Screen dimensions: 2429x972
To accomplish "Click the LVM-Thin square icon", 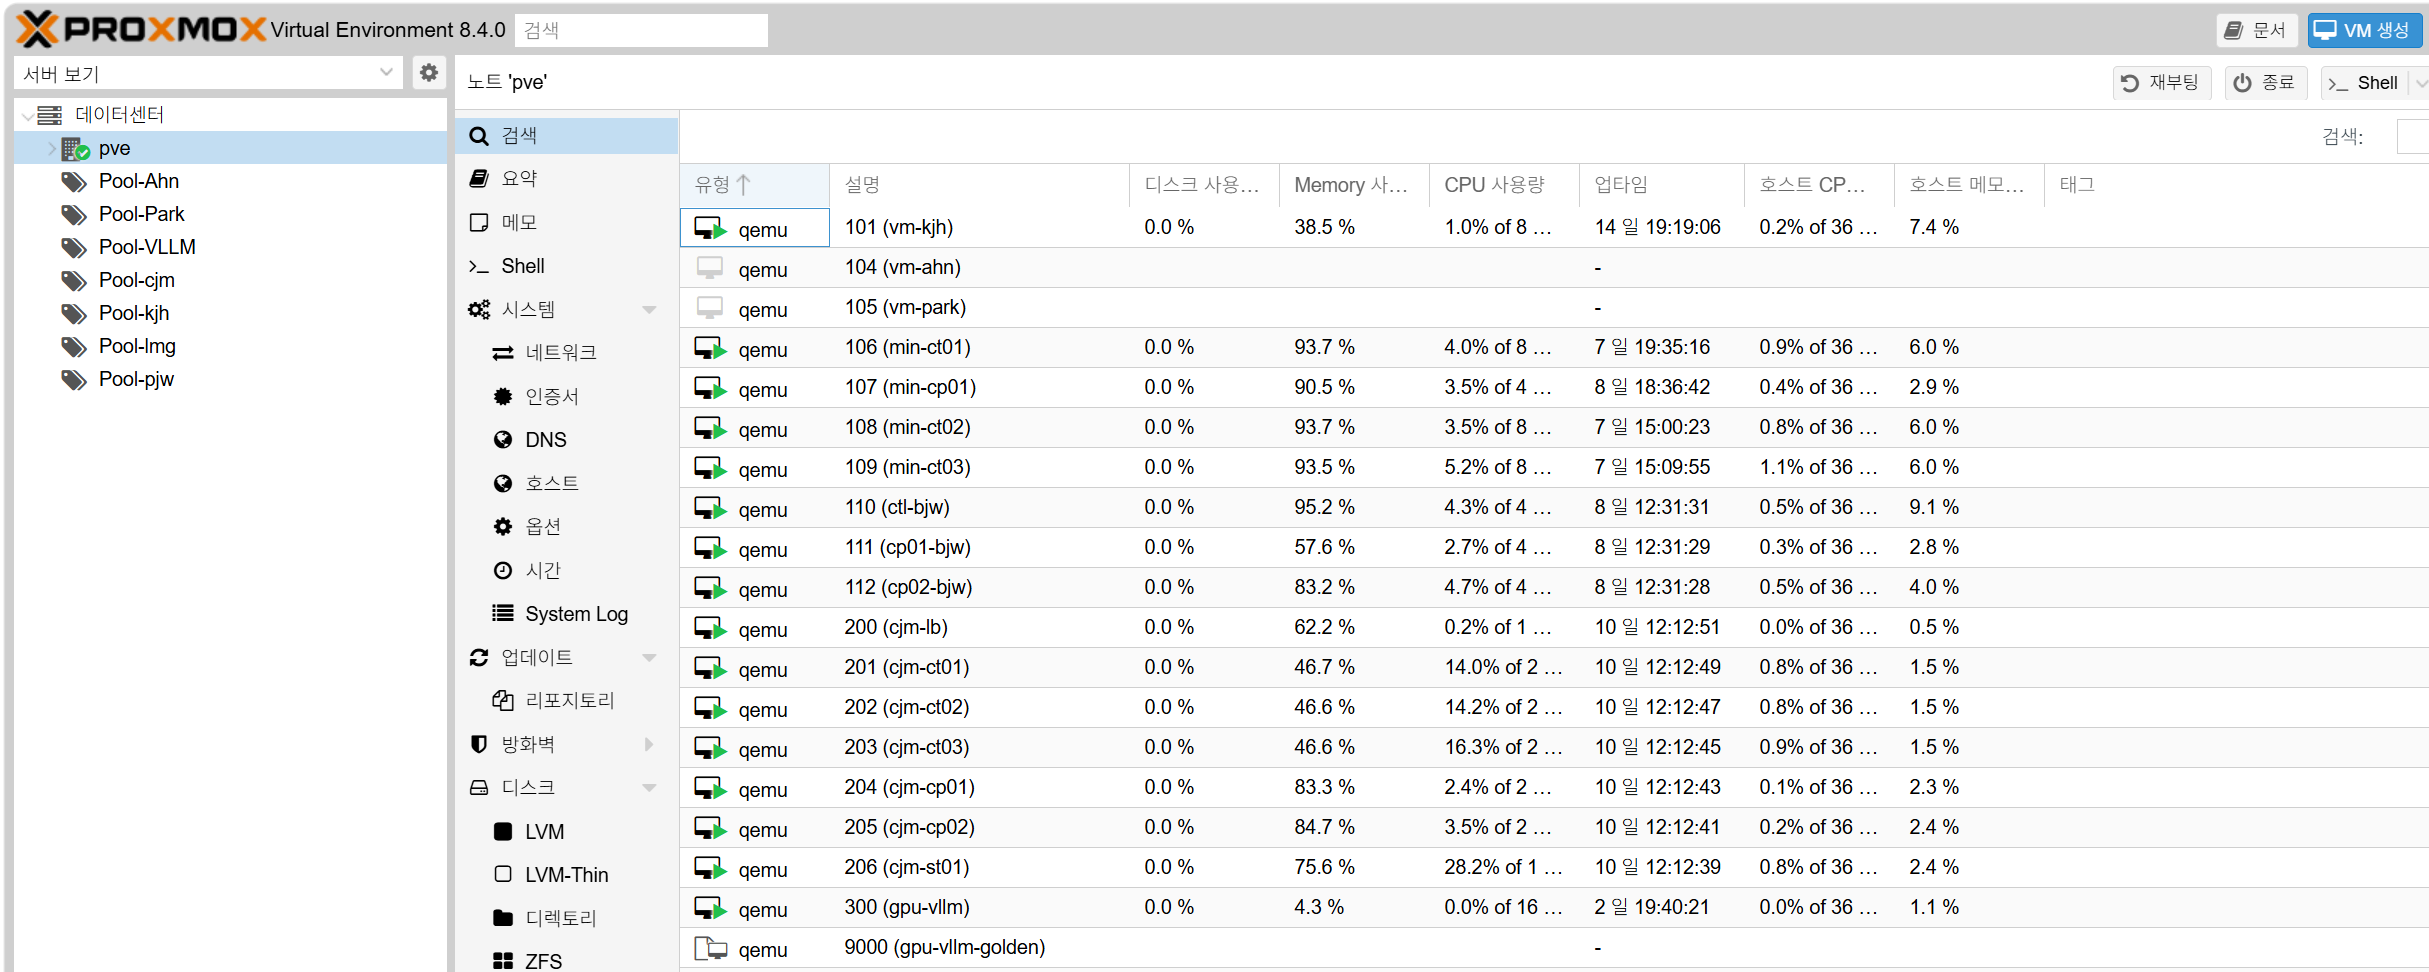I will (503, 874).
